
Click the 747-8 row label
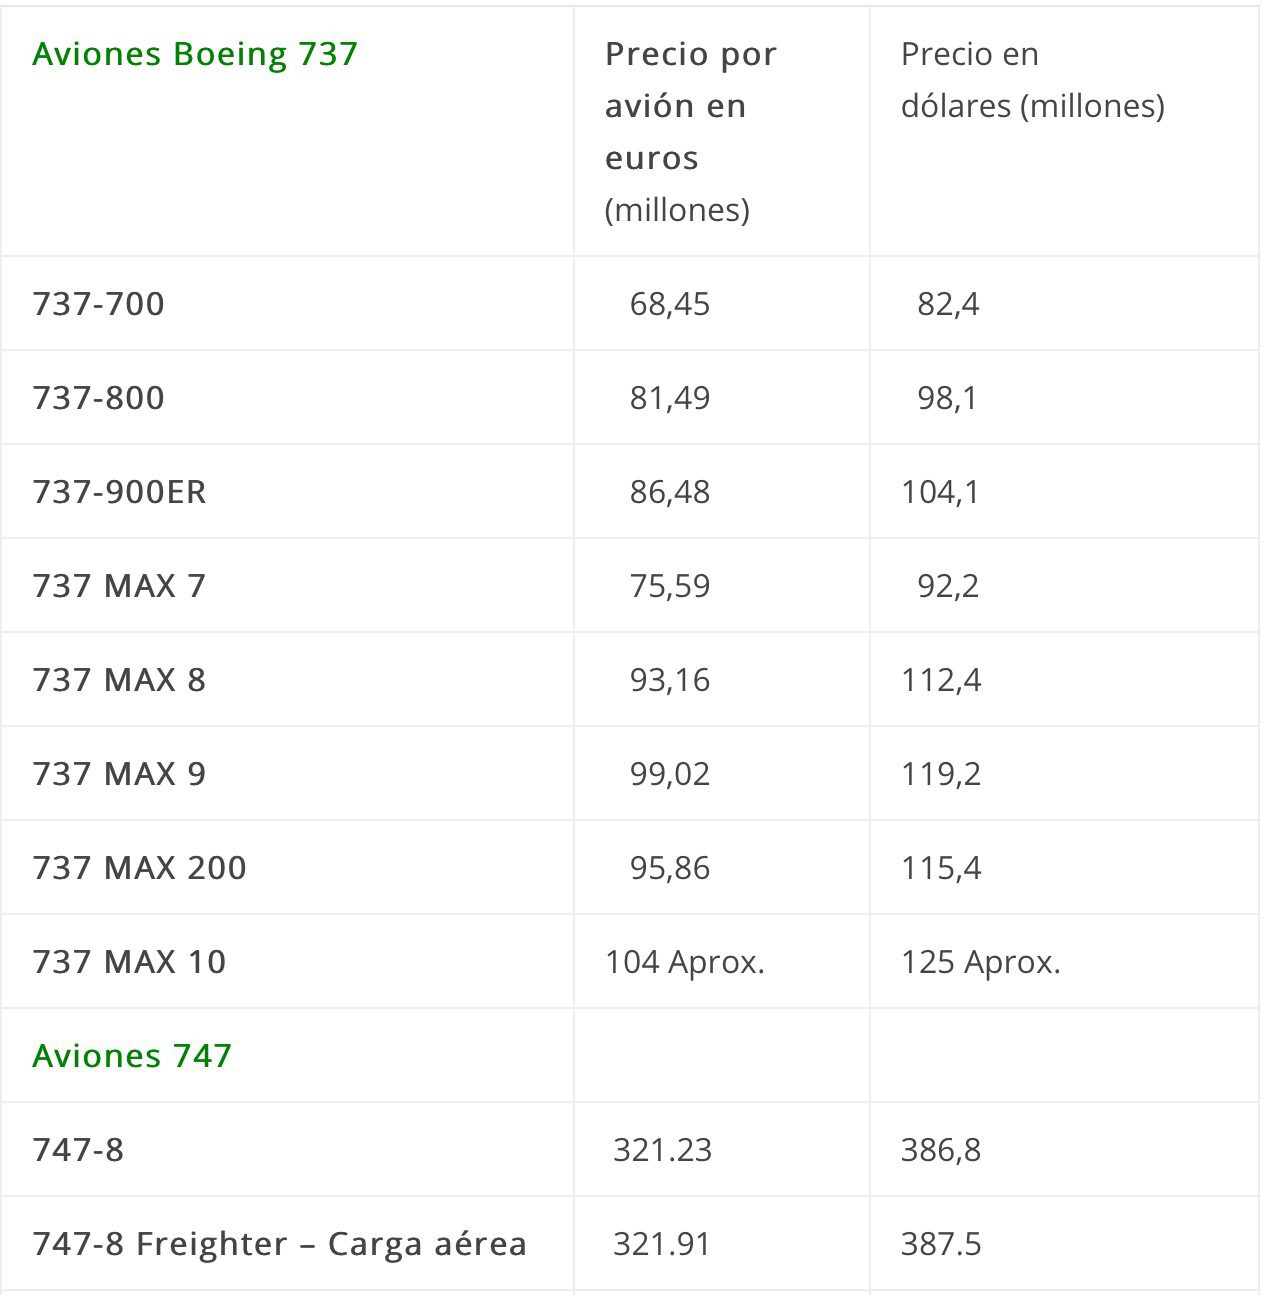point(79,1150)
